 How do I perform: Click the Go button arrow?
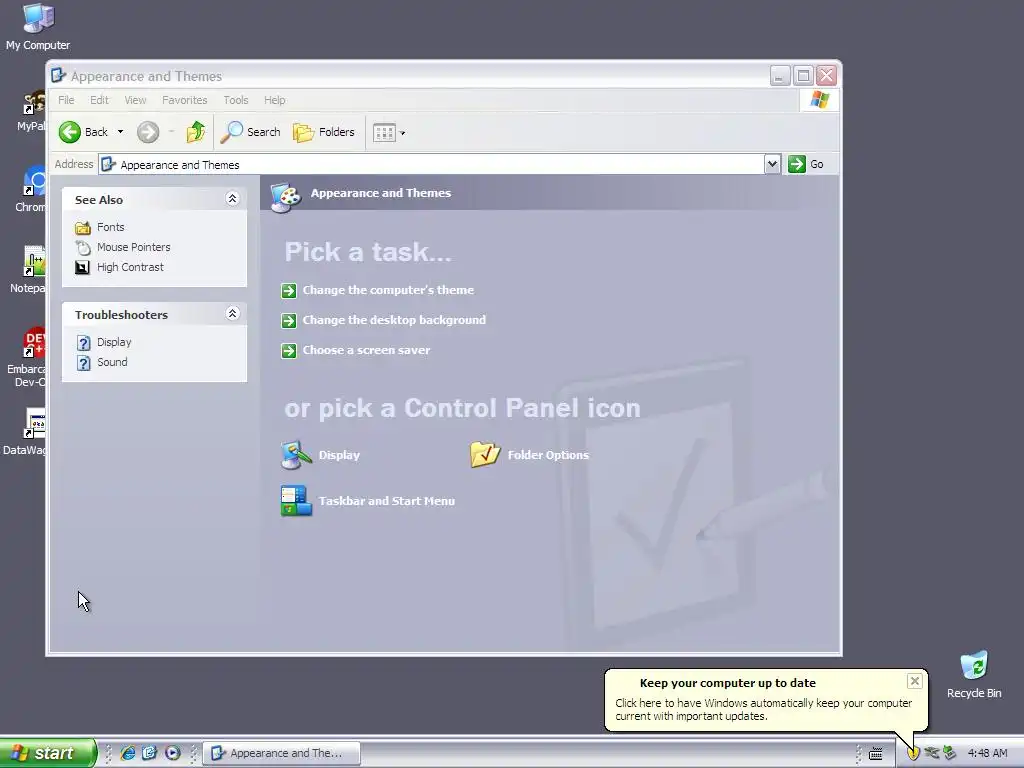click(x=797, y=164)
